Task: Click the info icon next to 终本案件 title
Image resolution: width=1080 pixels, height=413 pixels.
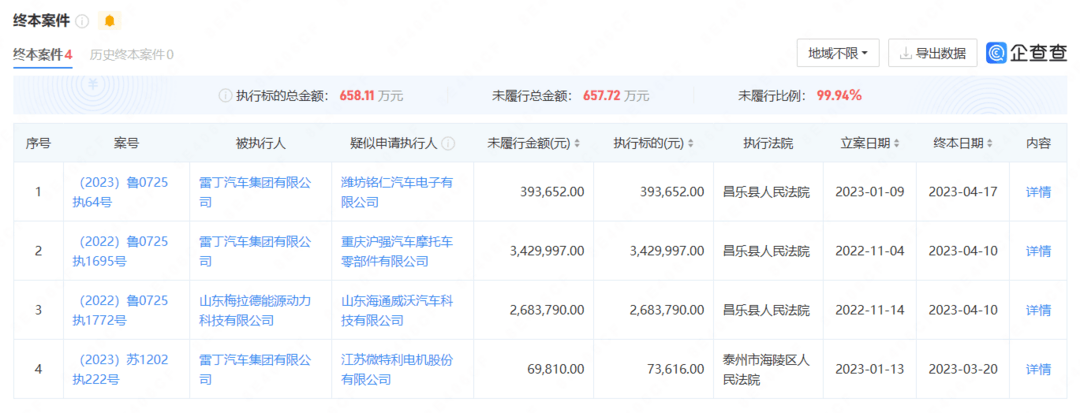Action: pyautogui.click(x=82, y=21)
